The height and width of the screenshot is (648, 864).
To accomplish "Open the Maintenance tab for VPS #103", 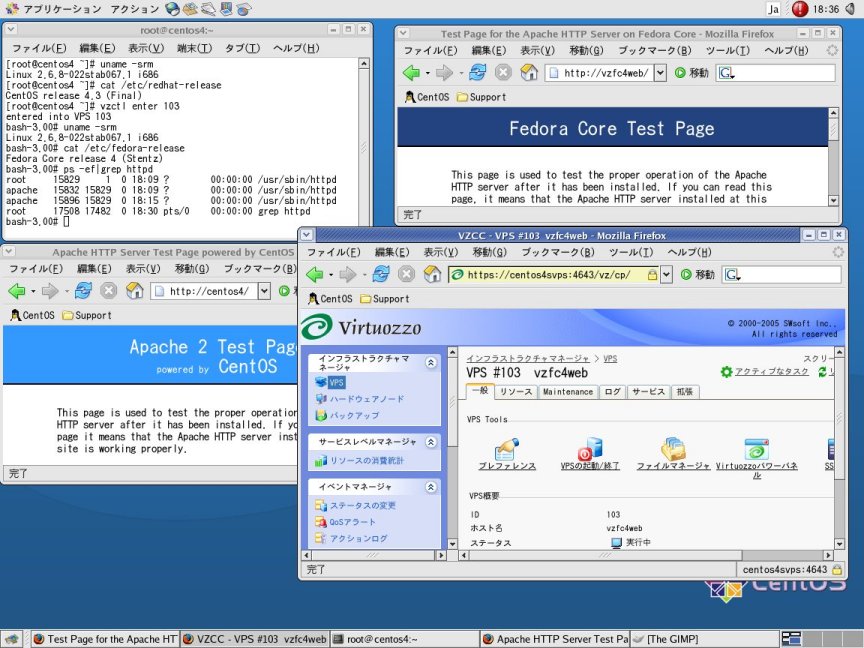I will point(568,392).
